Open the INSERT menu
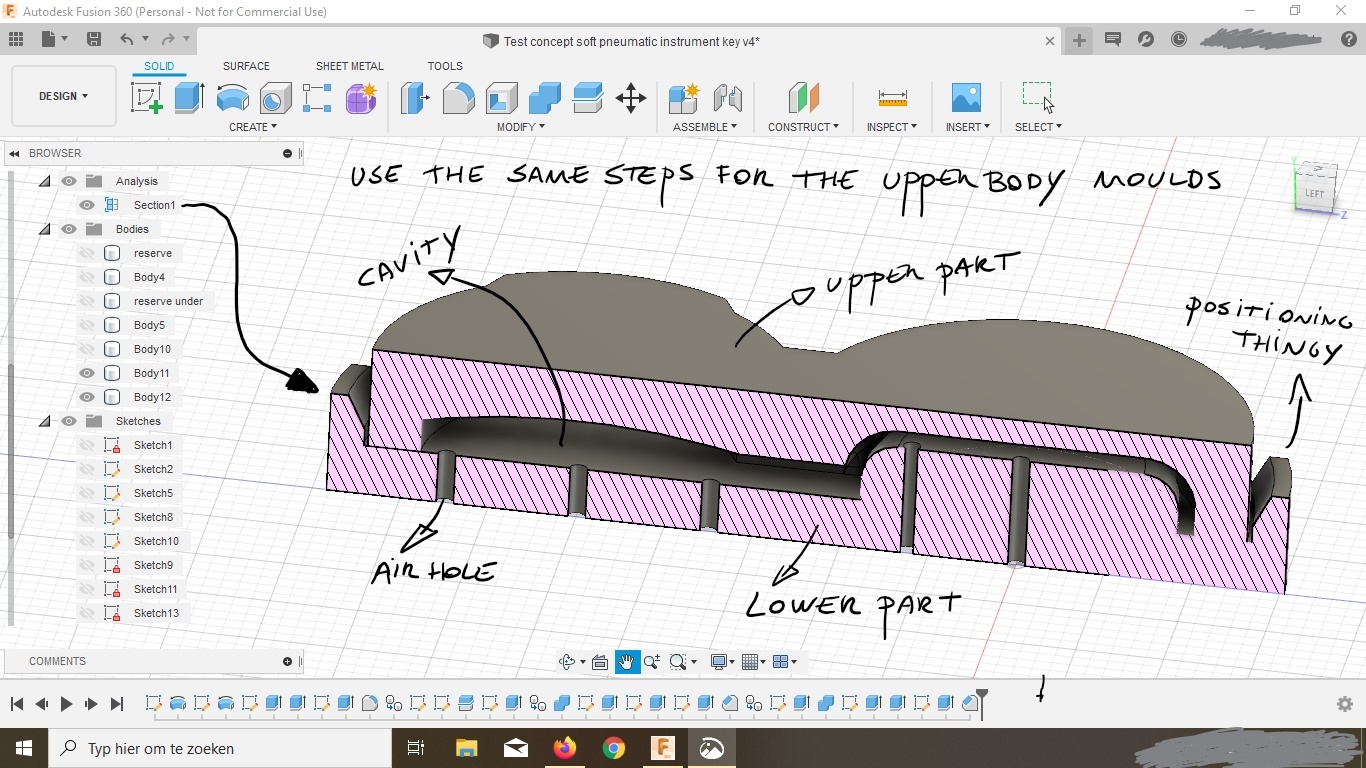The image size is (1366, 768). [968, 127]
